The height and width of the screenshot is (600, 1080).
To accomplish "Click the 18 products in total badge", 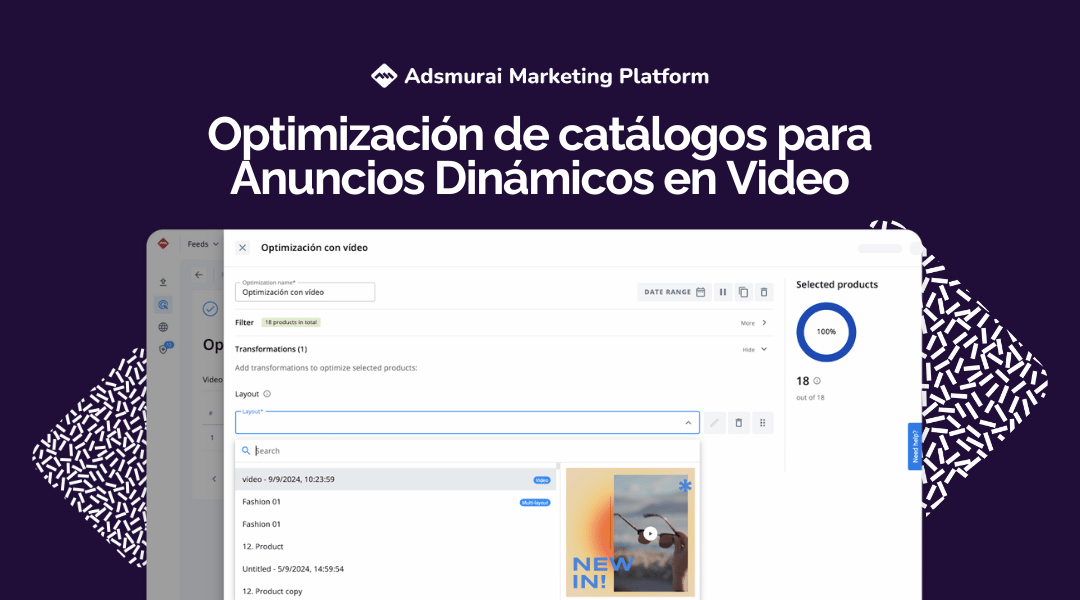I will pos(291,322).
